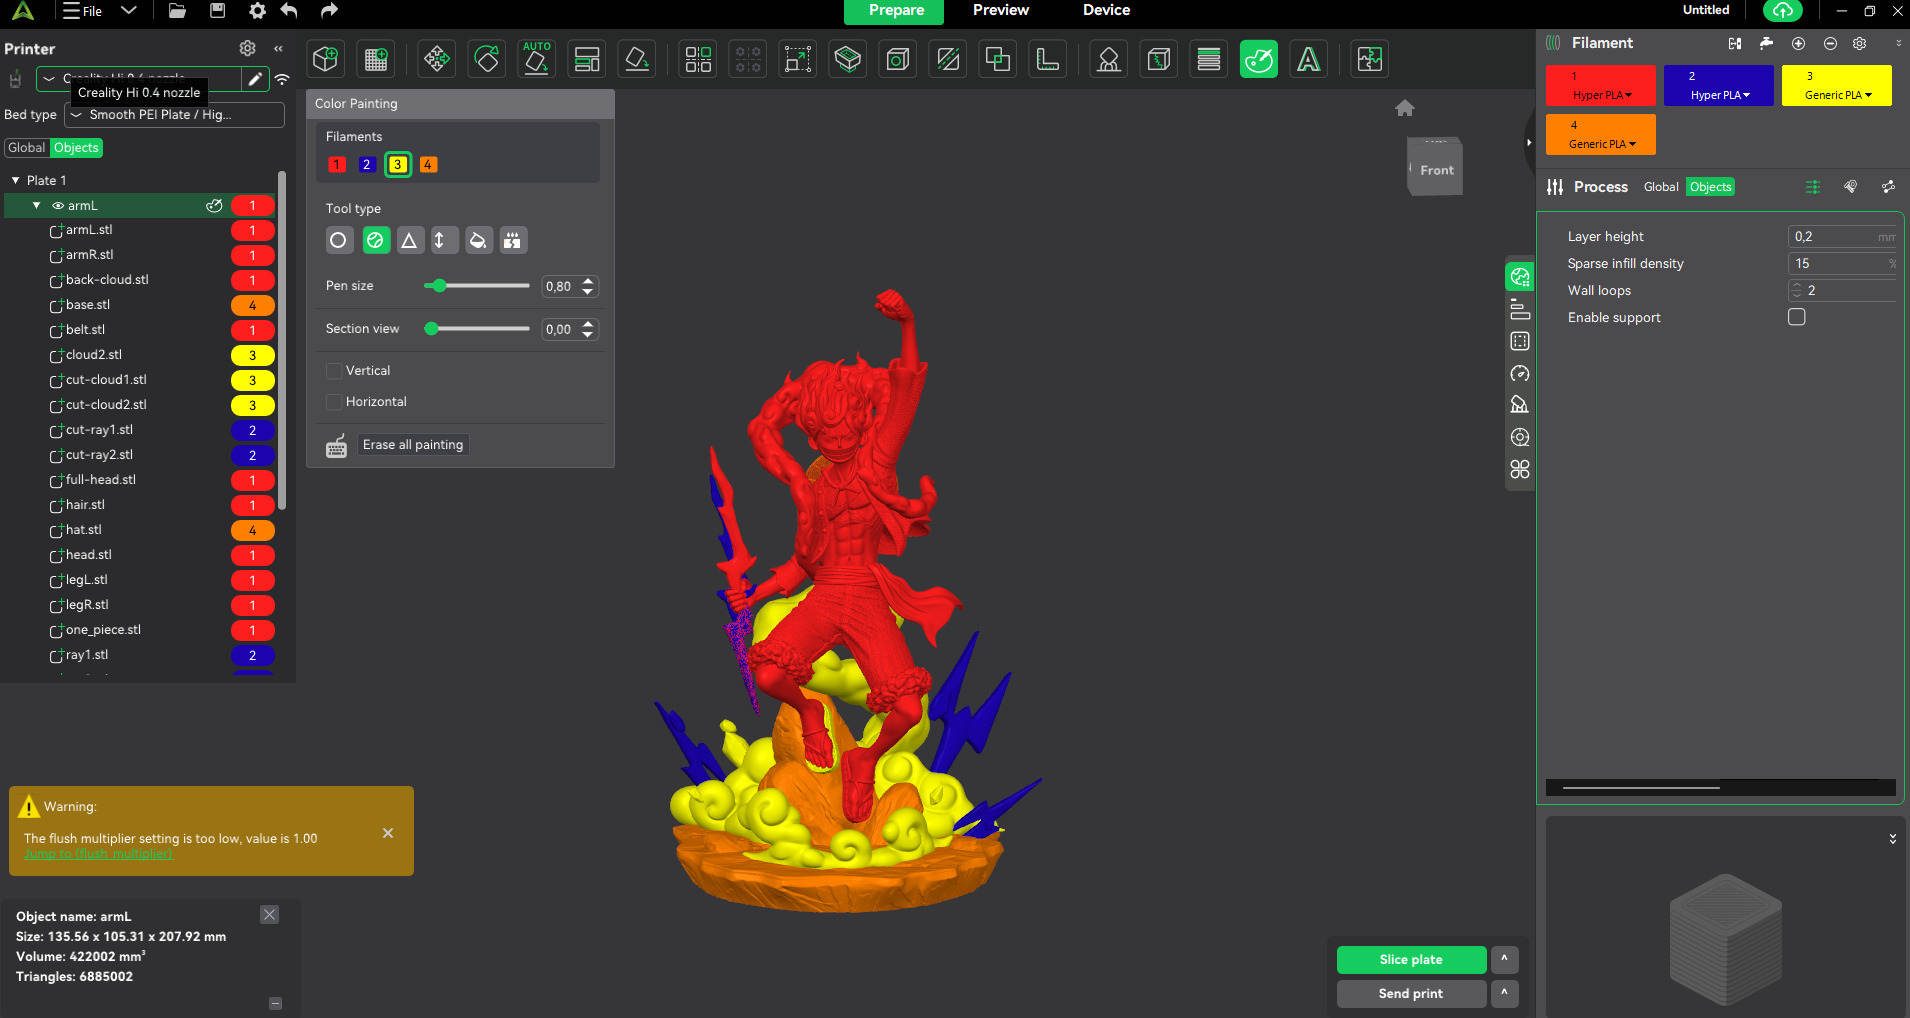Image resolution: width=1910 pixels, height=1018 pixels.
Task: Click the Auto orient icon
Action: (x=537, y=59)
